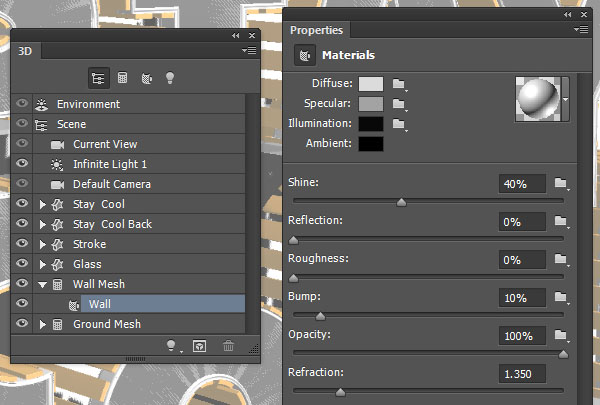This screenshot has height=405, width=600.
Task: Expand the Stay Cool mesh
Action: click(x=43, y=205)
